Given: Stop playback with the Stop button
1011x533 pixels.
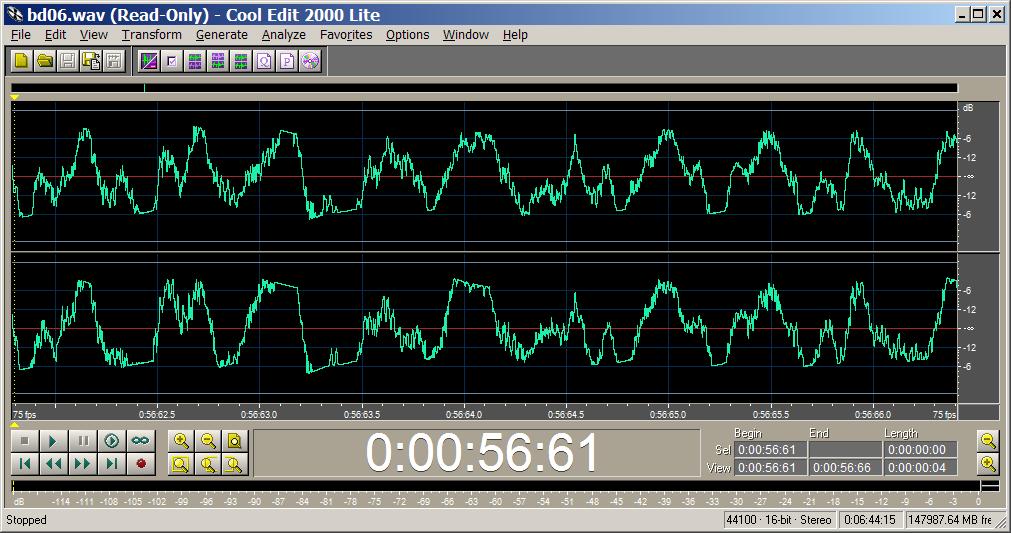Looking at the screenshot, I should point(25,441).
